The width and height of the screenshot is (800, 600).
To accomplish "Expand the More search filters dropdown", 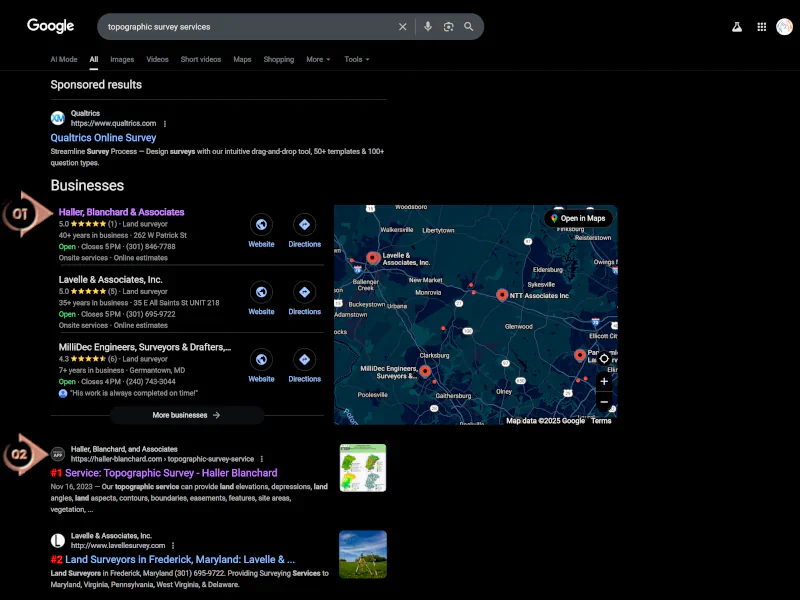I will point(318,59).
